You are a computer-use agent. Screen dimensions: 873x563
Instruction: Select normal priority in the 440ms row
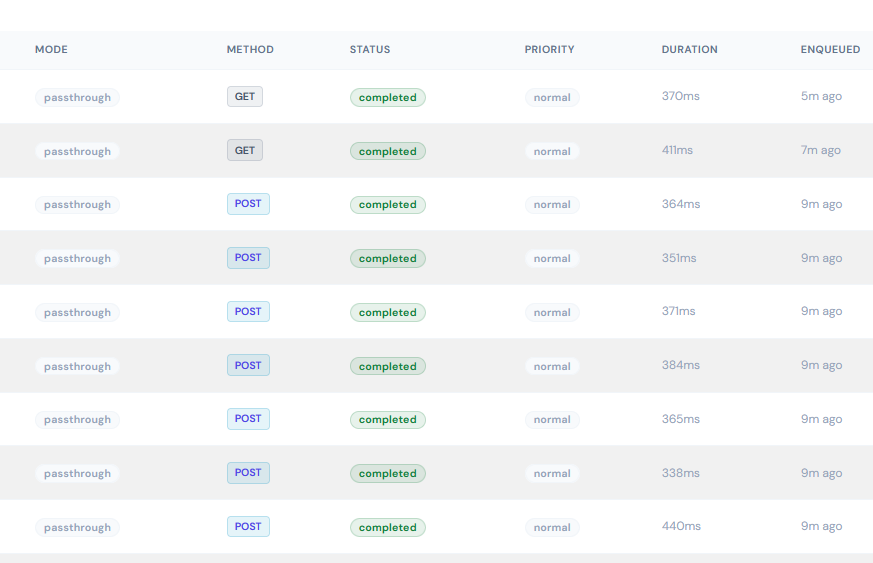(x=552, y=527)
